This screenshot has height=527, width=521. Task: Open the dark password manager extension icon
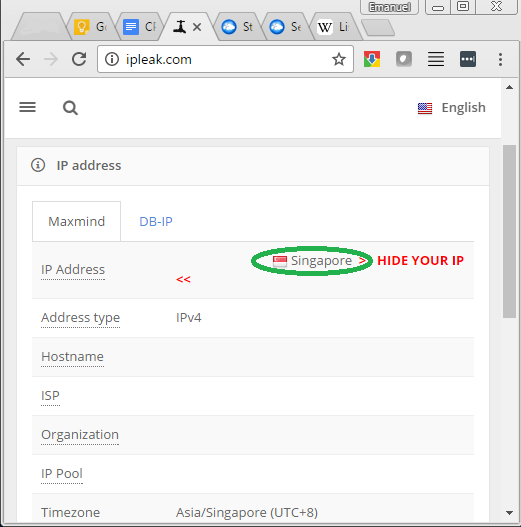[468, 59]
